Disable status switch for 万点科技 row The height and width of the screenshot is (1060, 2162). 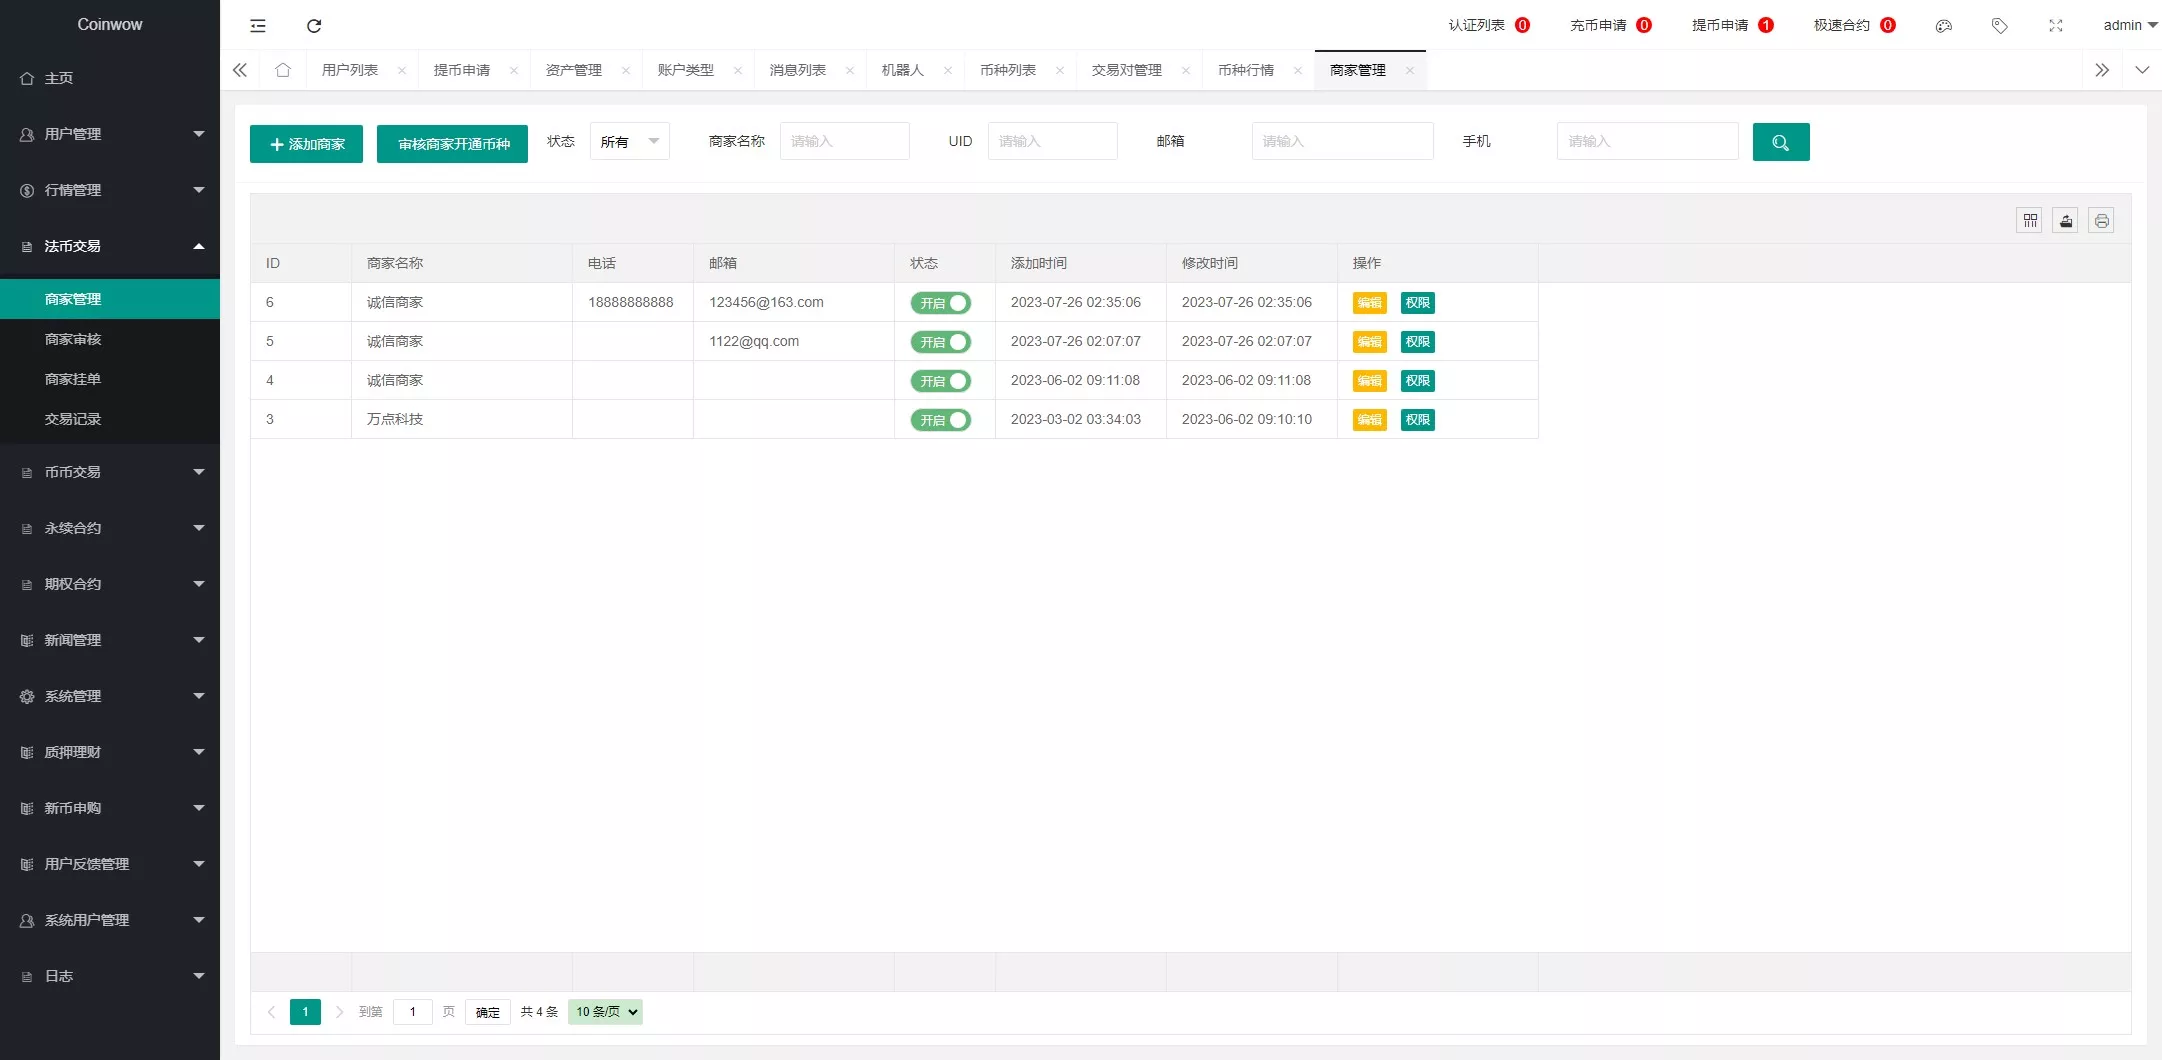click(940, 420)
